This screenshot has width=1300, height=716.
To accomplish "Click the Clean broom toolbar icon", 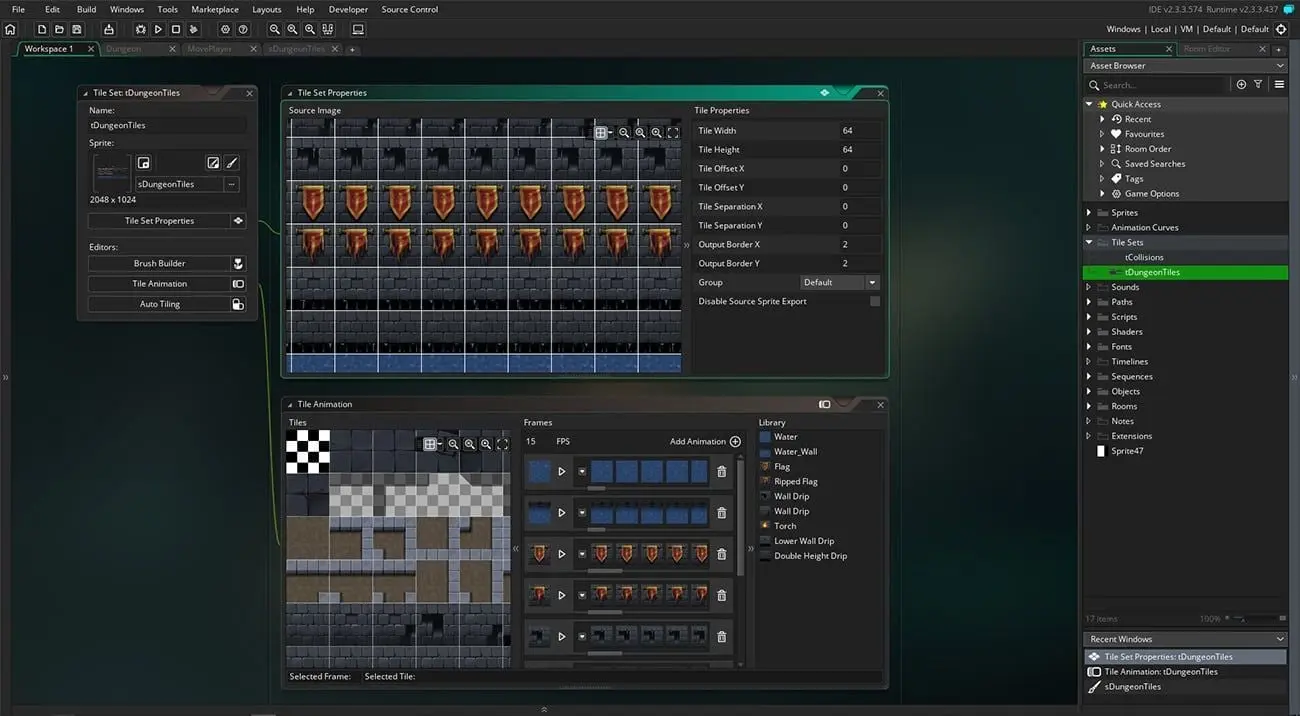I will (194, 29).
